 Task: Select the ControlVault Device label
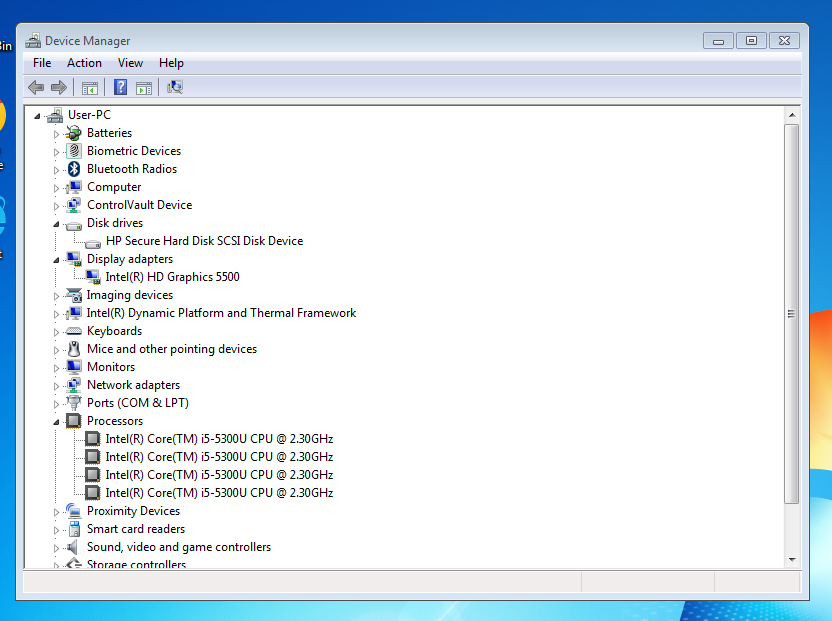[140, 205]
